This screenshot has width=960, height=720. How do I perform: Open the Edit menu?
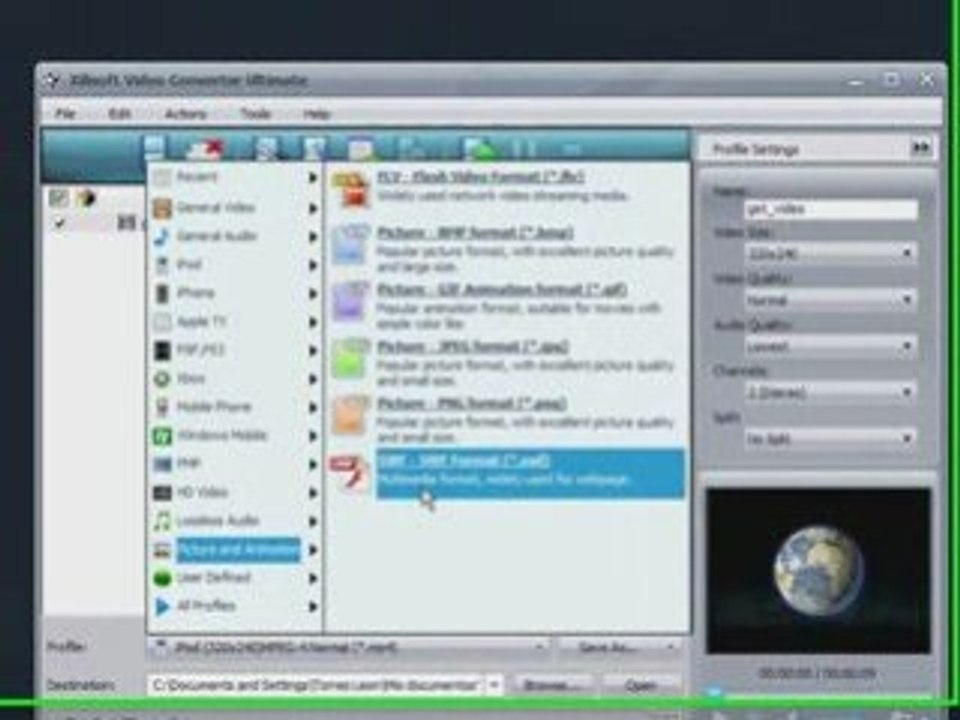tap(119, 114)
